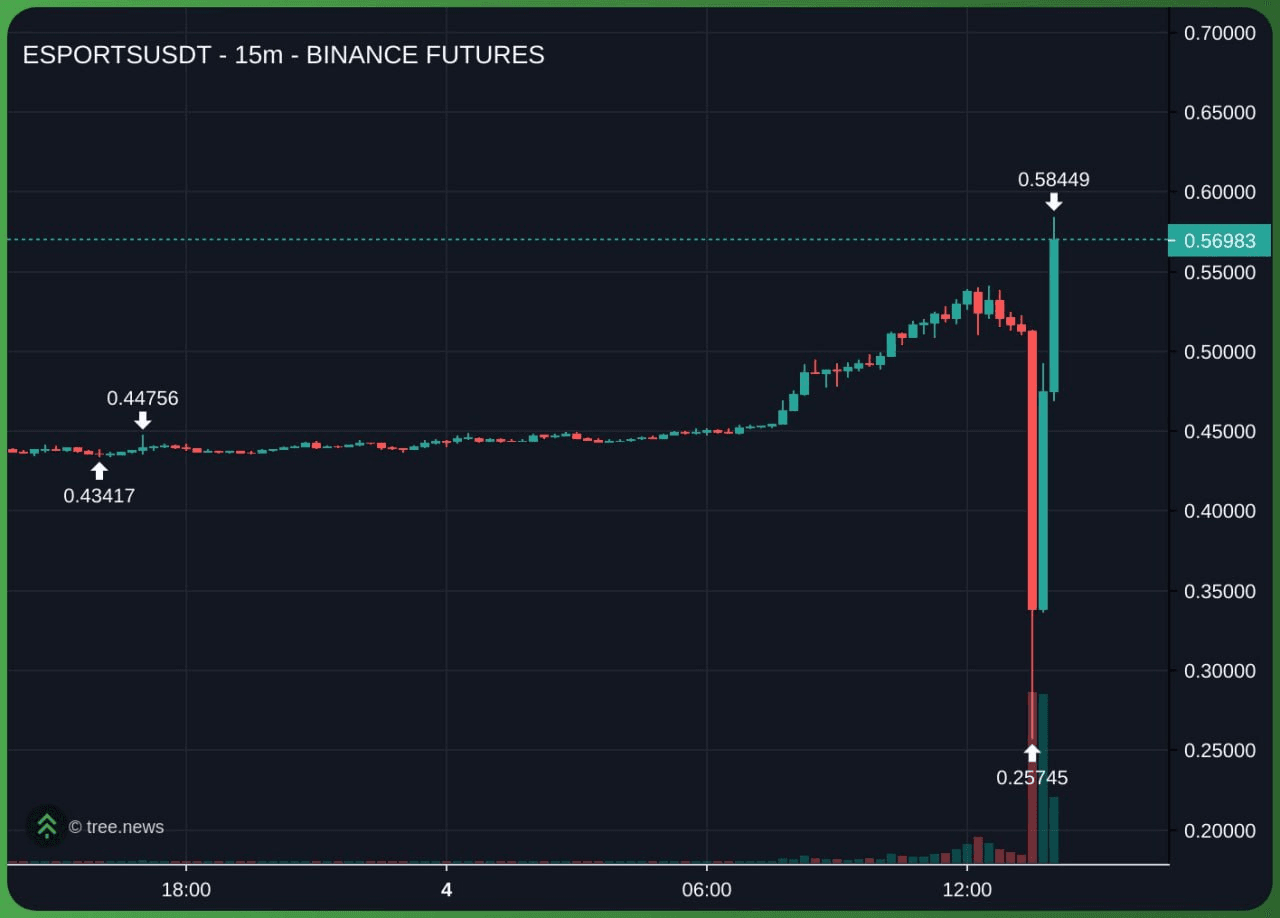
Task: Click the 0.44756 price annotation
Action: point(143,398)
